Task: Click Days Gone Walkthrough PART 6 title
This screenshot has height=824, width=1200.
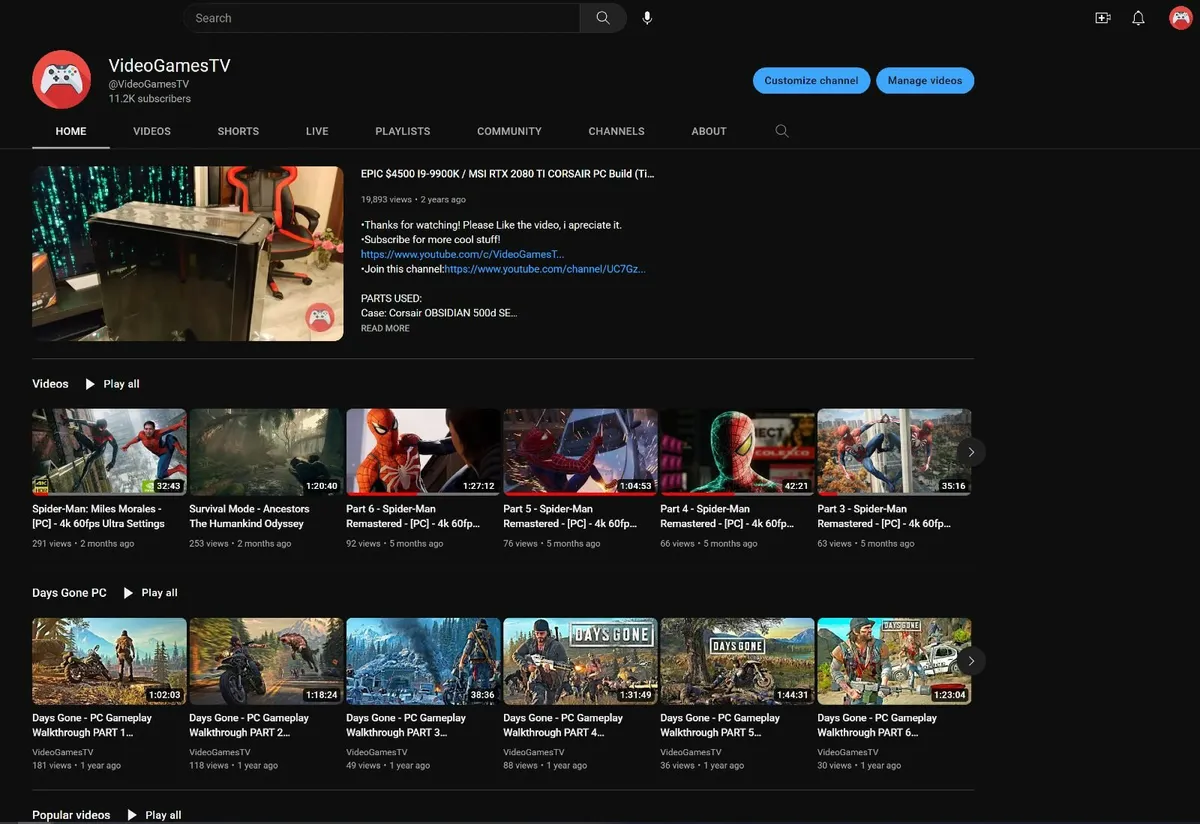Action: (x=877, y=725)
